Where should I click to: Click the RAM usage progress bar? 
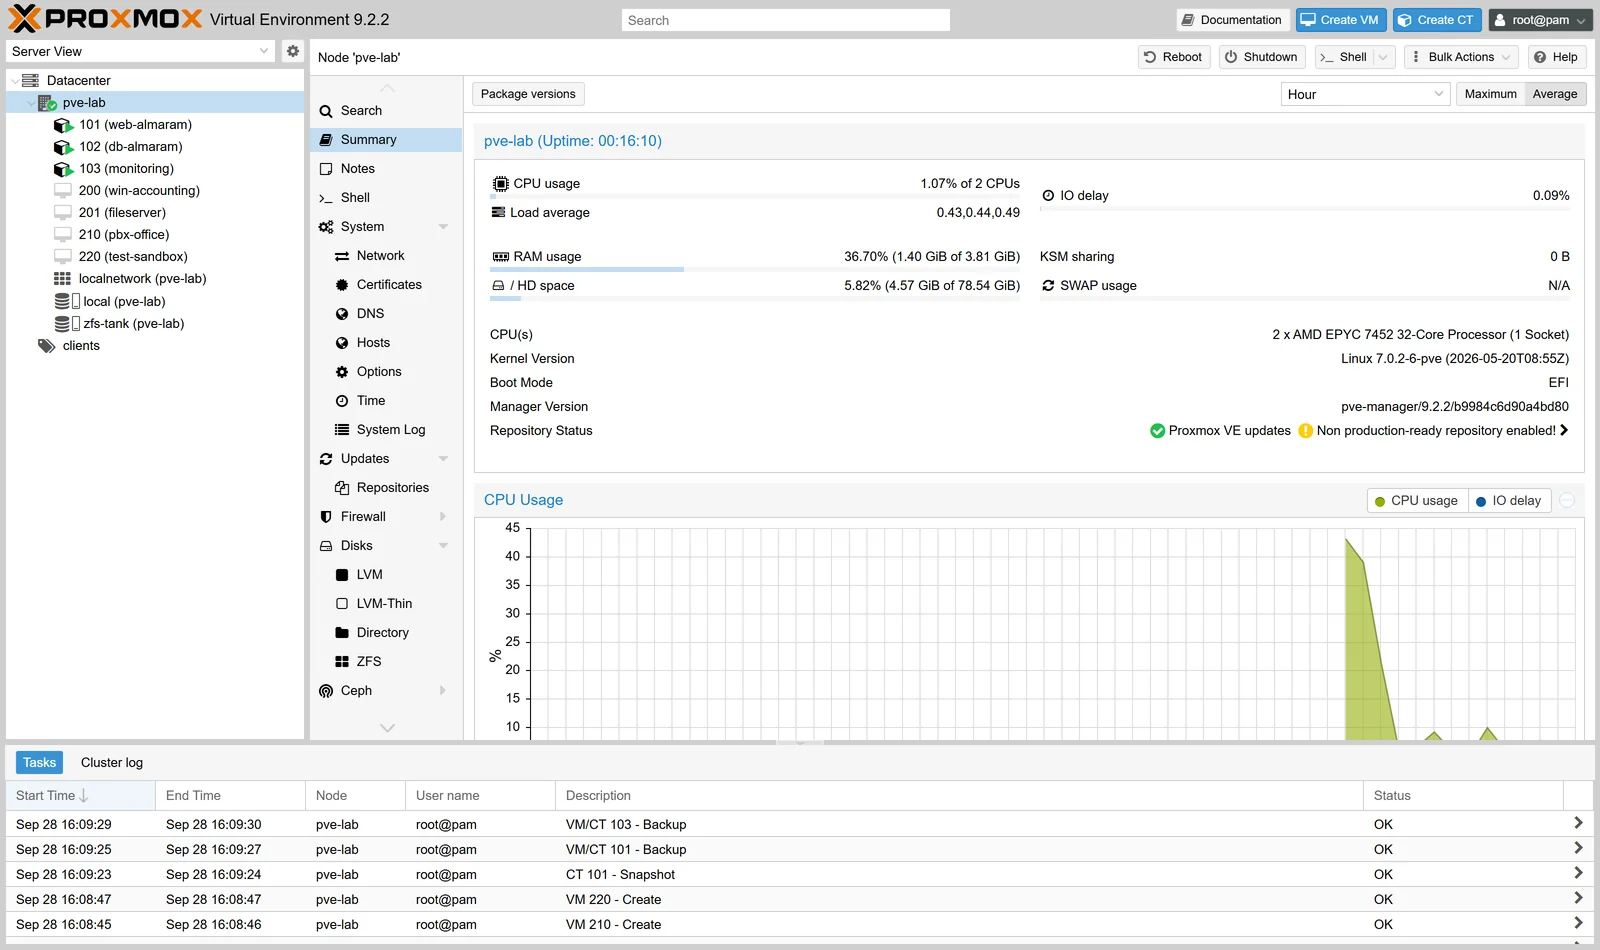pyautogui.click(x=755, y=269)
